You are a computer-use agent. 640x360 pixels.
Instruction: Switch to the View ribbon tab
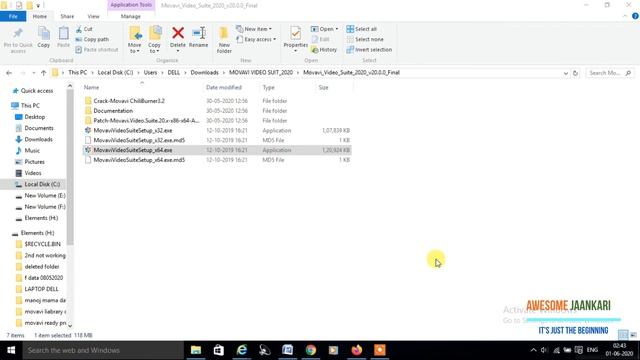[x=93, y=16]
